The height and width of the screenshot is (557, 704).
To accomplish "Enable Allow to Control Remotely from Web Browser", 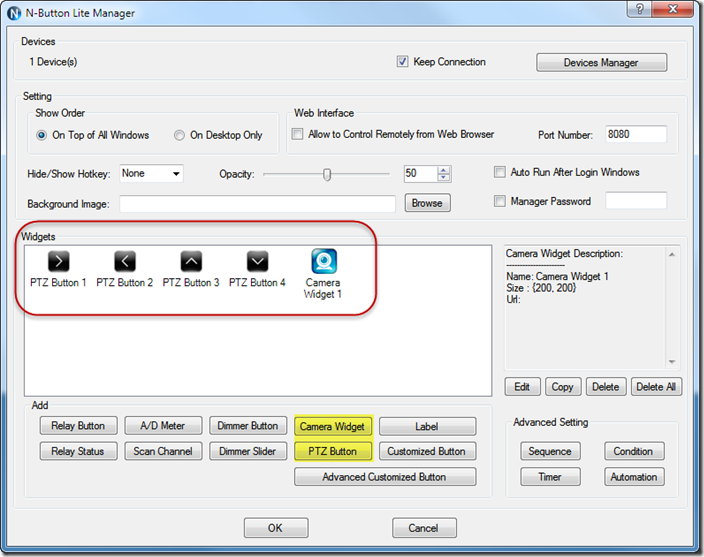I will [297, 134].
